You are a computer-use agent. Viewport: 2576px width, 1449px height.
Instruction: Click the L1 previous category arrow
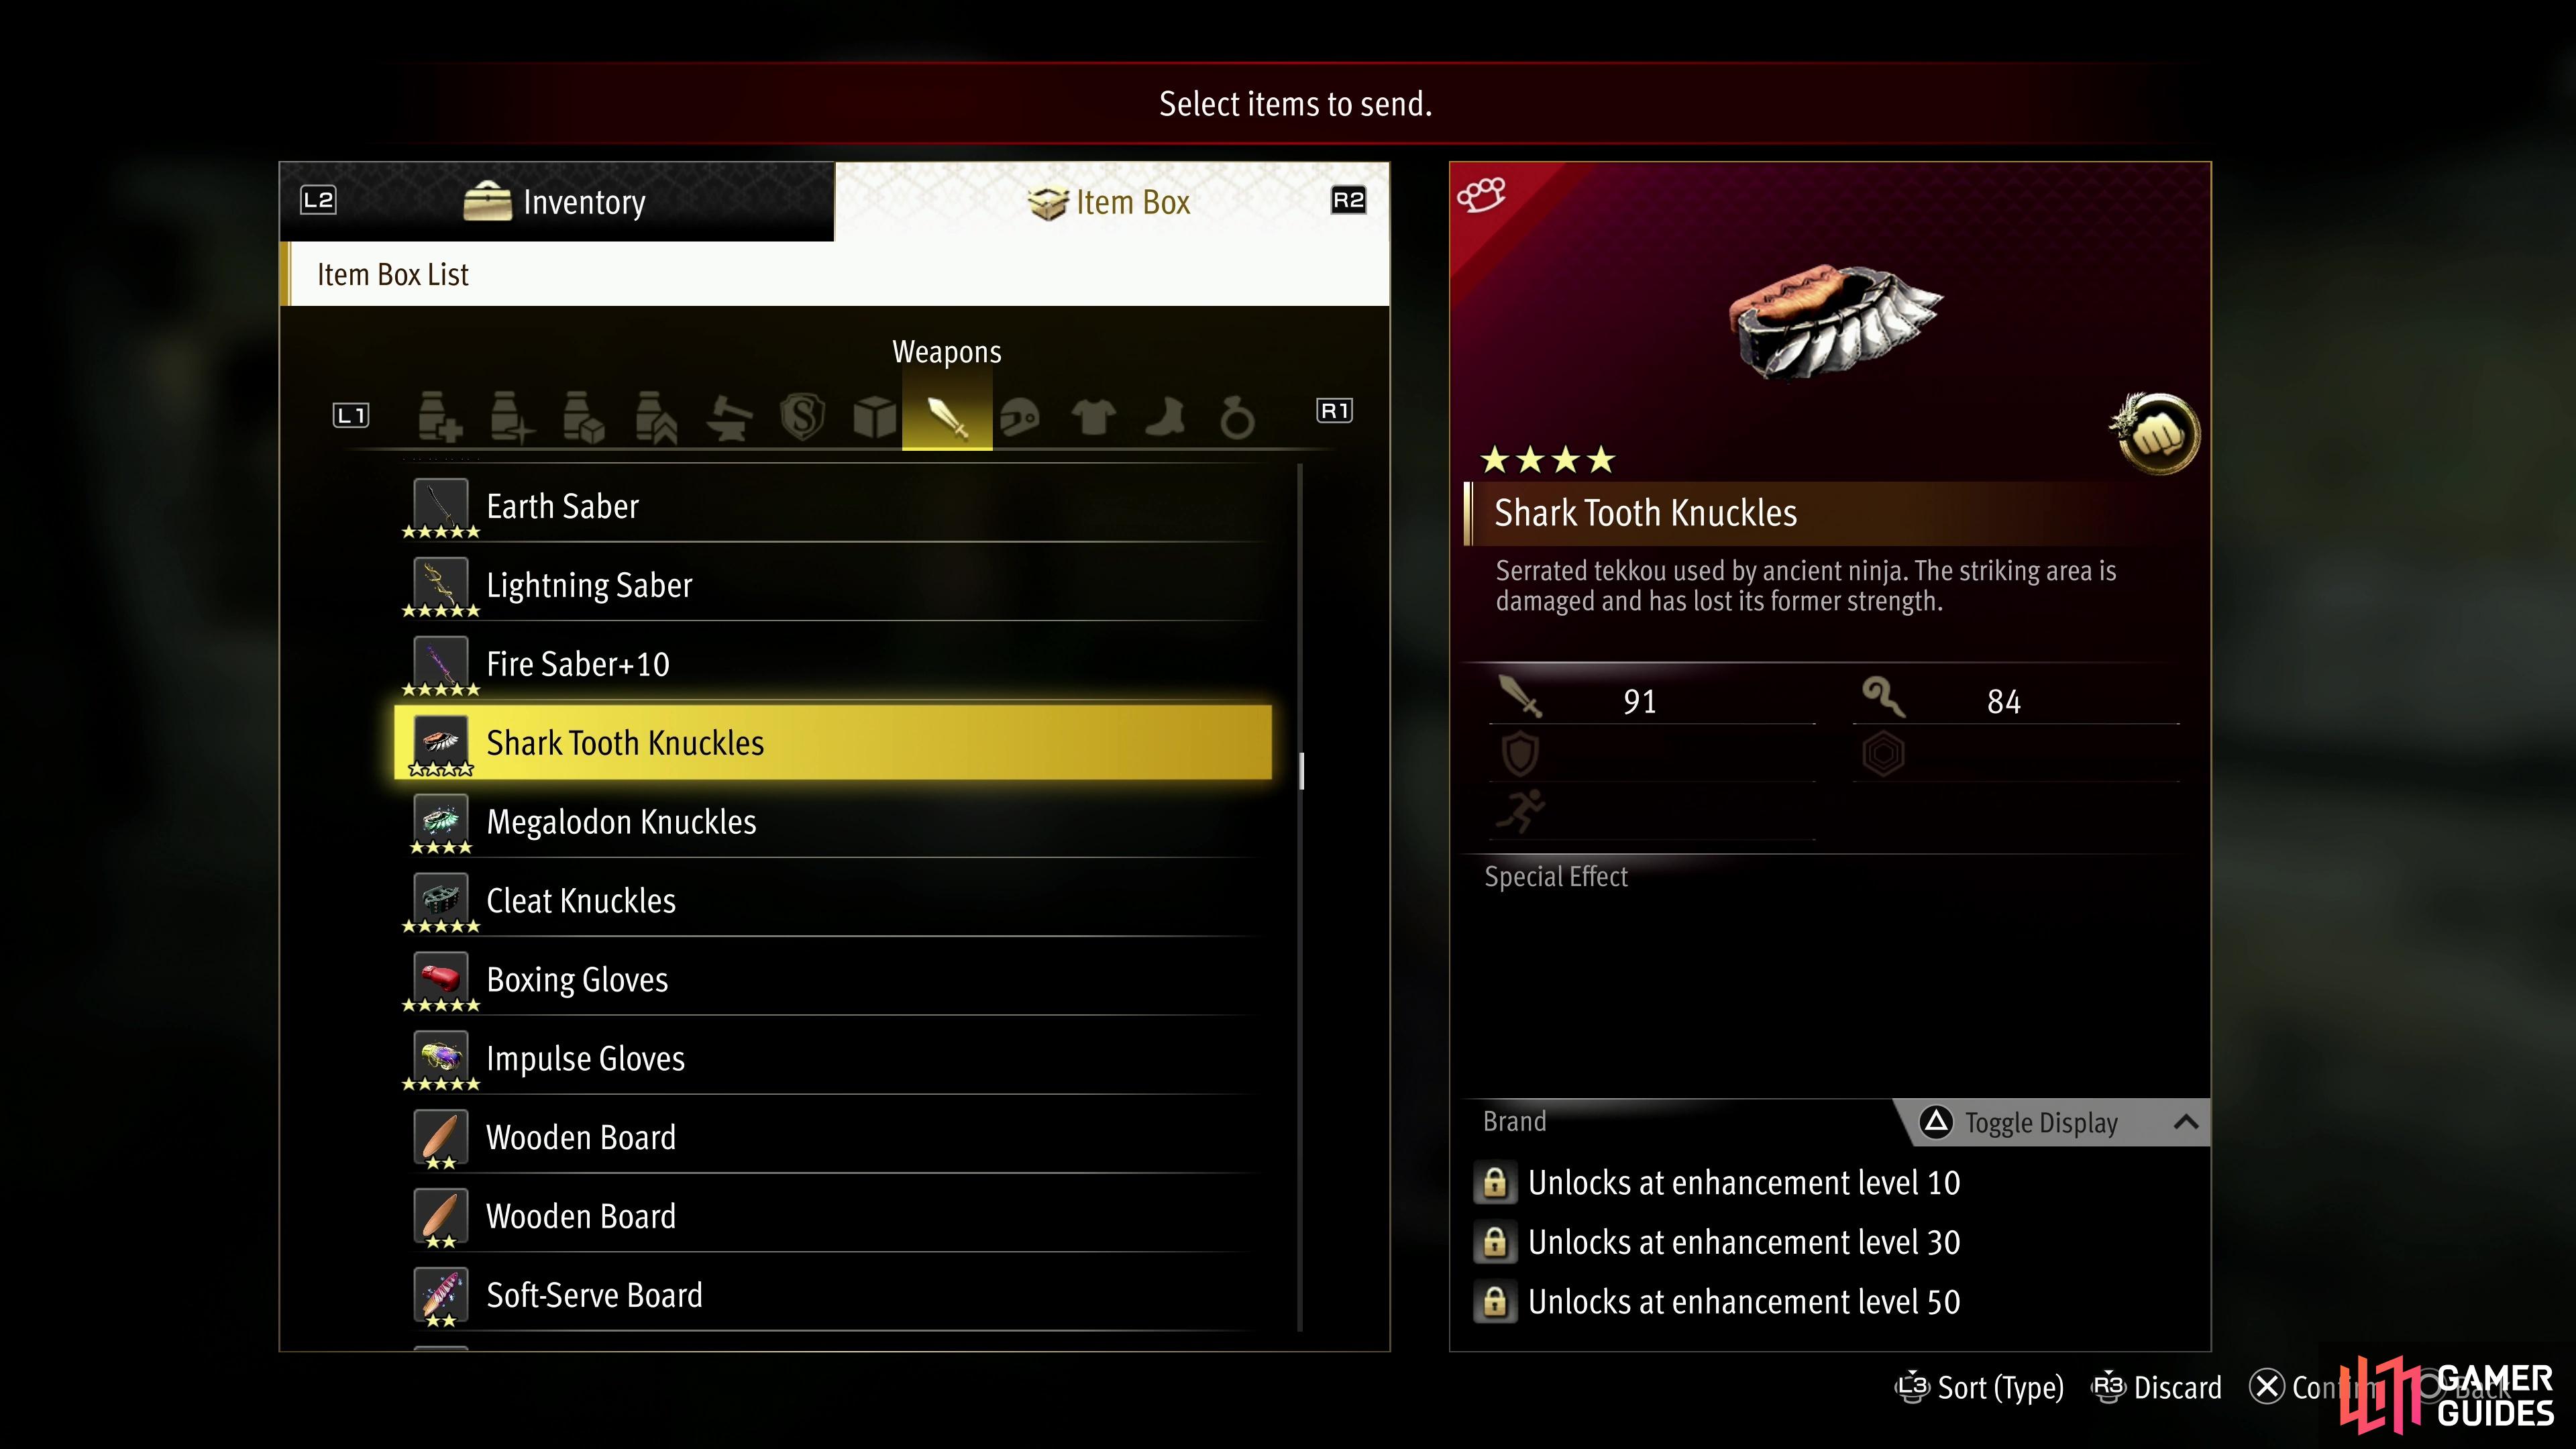[351, 415]
